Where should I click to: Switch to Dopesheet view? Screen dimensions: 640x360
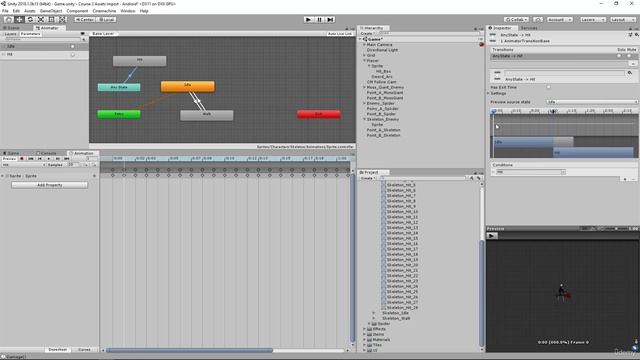point(58,349)
